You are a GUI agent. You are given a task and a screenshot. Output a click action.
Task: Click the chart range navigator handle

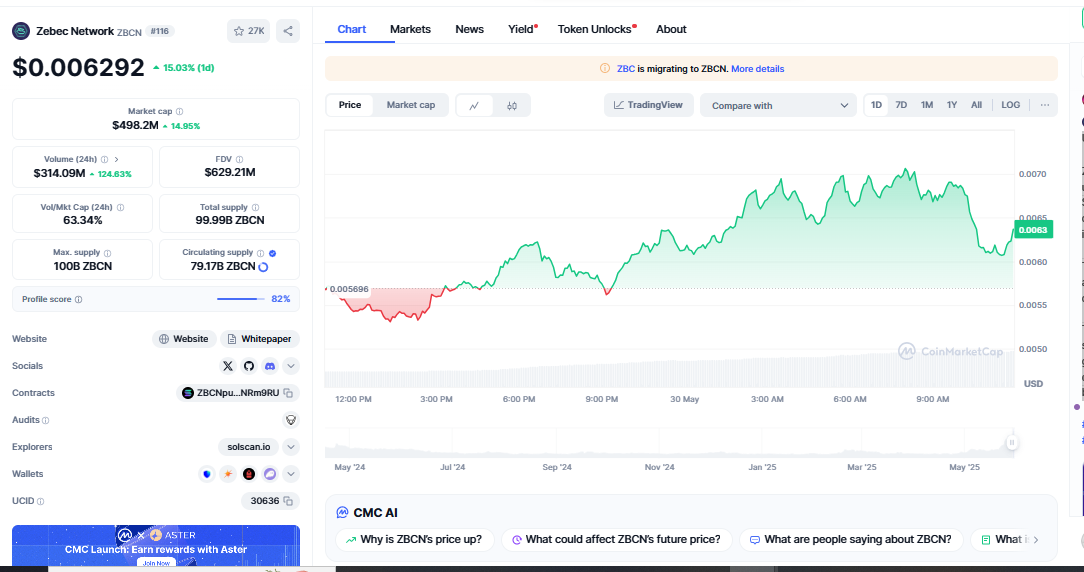tap(1011, 443)
